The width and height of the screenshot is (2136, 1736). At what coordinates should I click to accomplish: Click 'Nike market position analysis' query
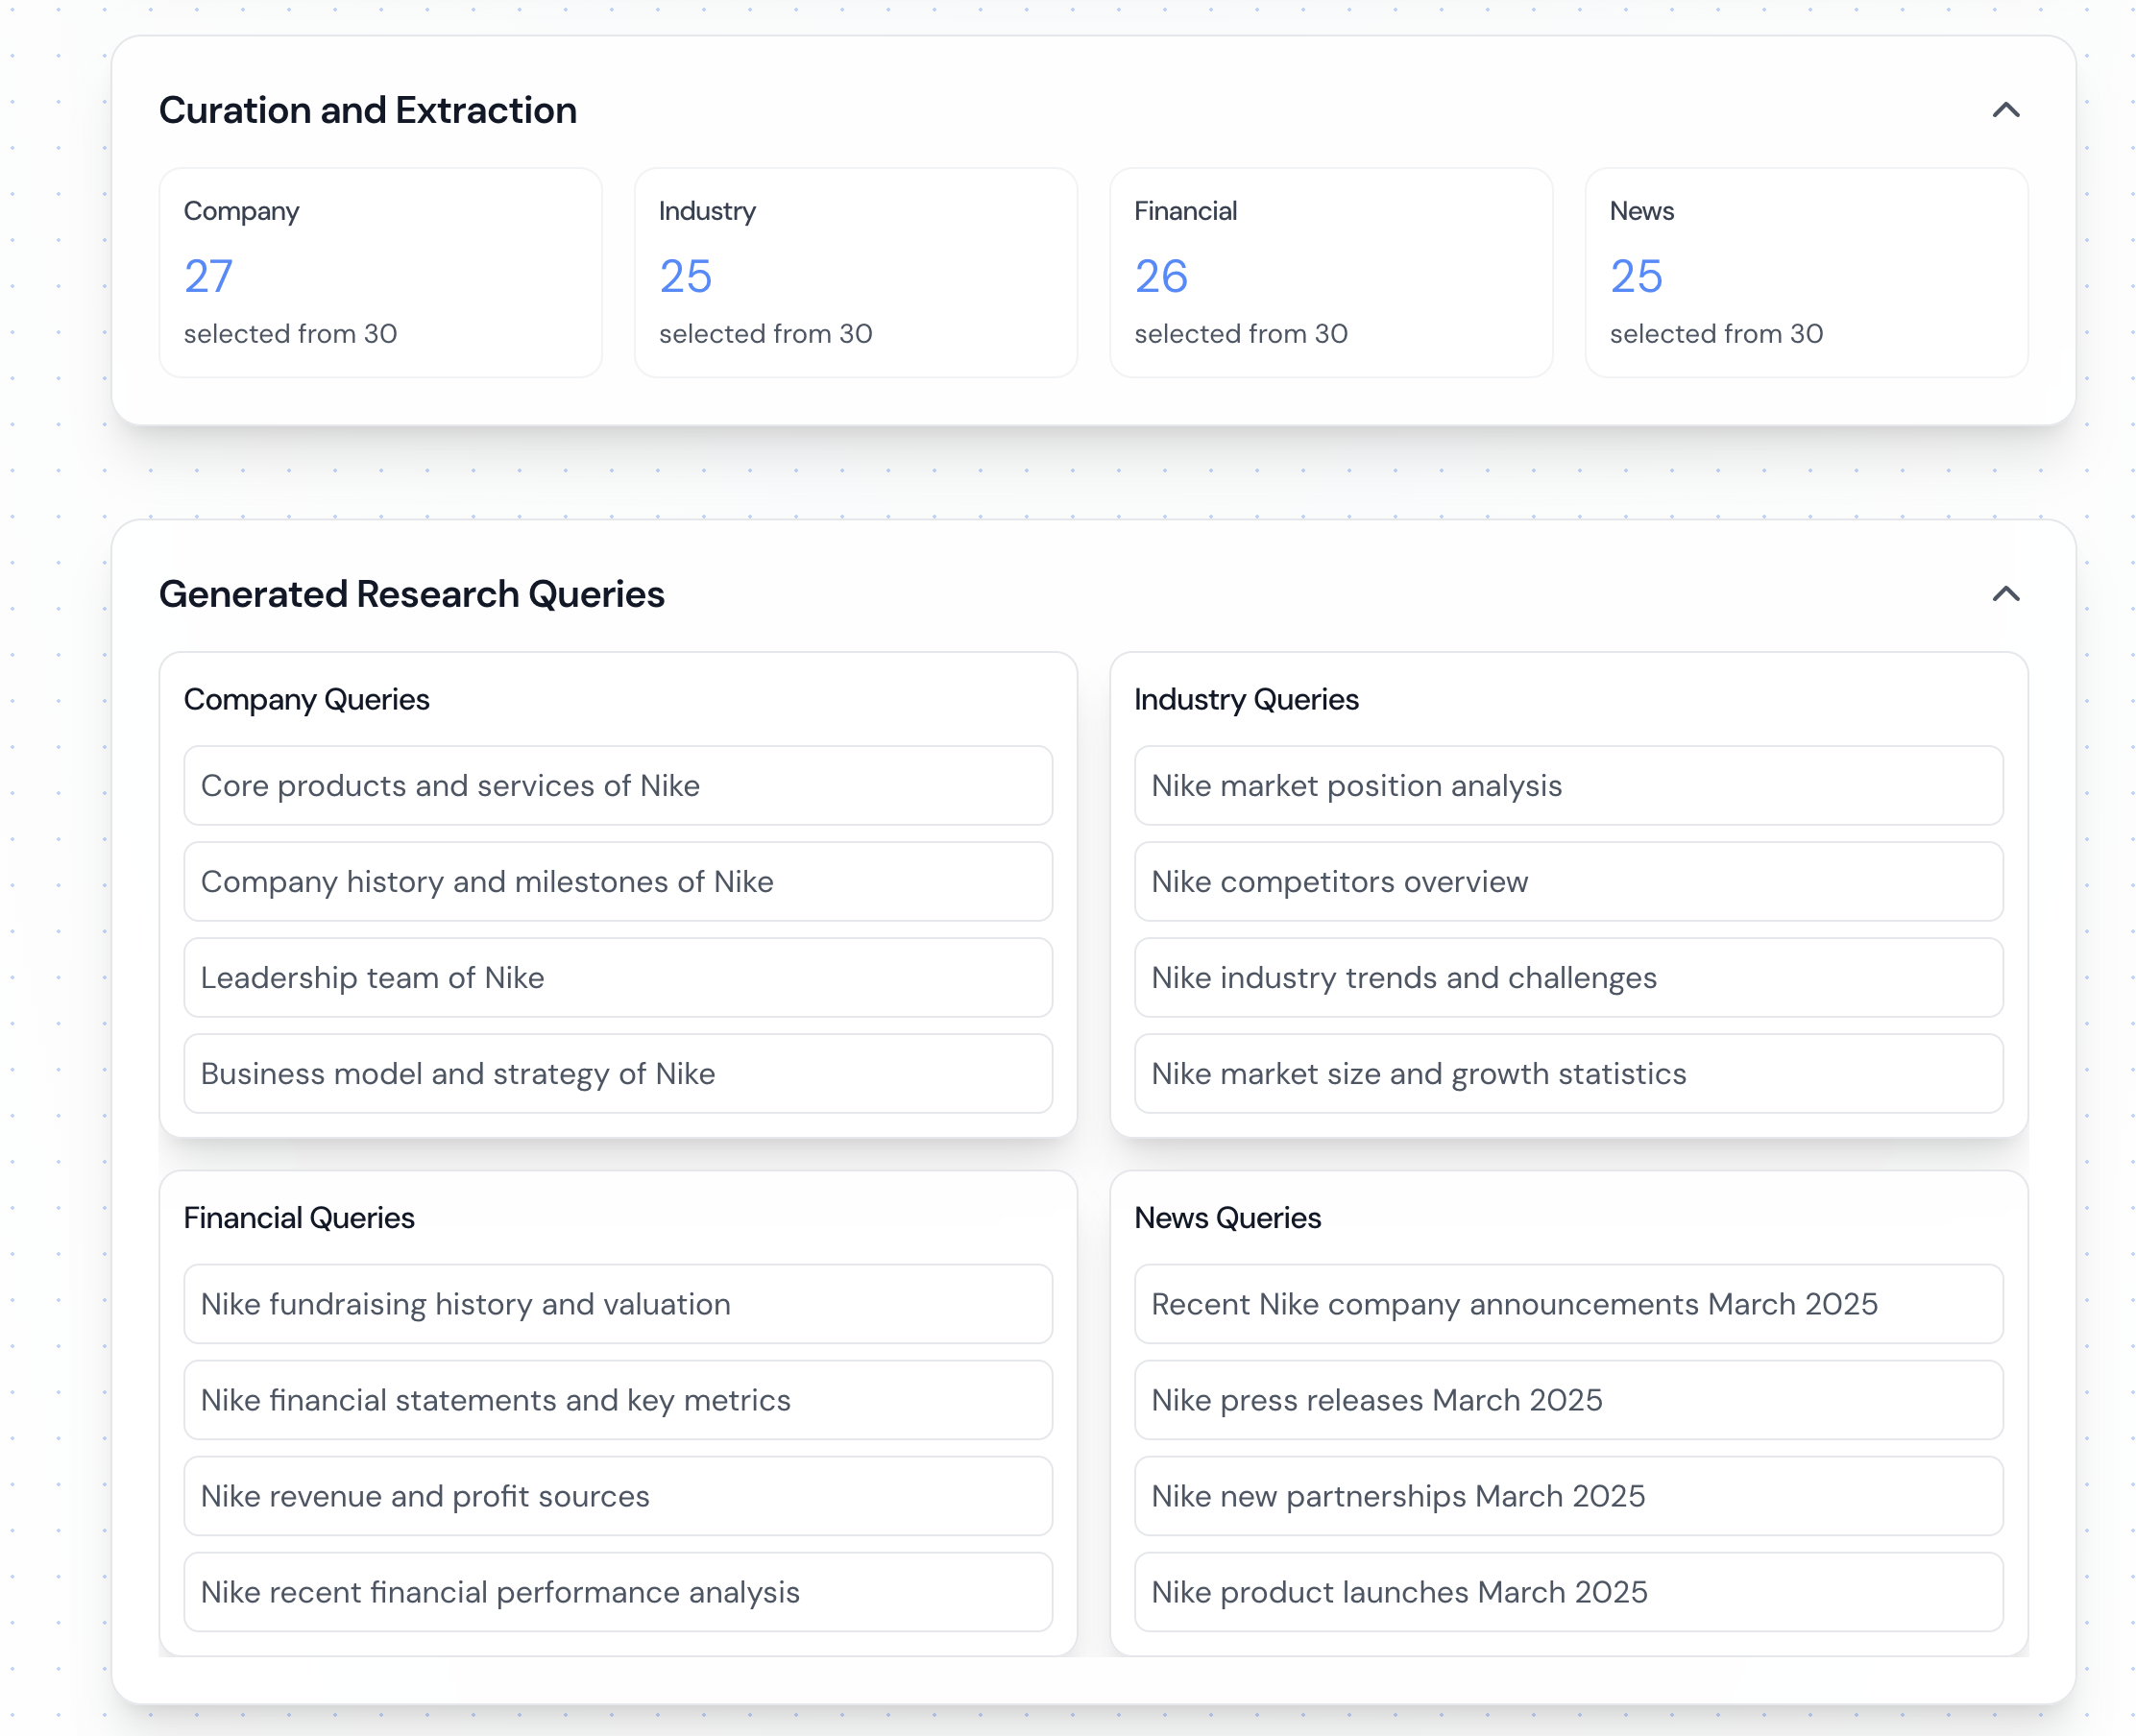pyautogui.click(x=1568, y=785)
